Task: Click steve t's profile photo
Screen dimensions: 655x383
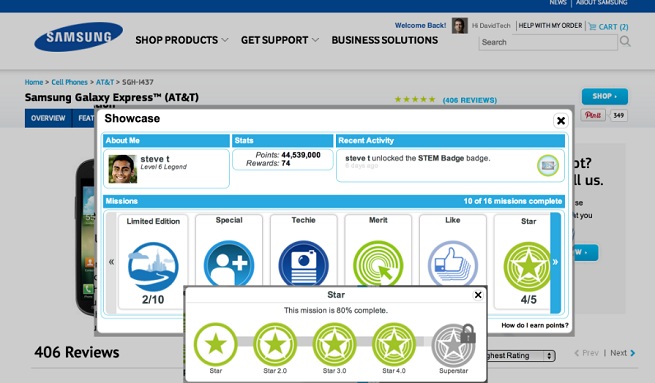Action: coord(123,169)
